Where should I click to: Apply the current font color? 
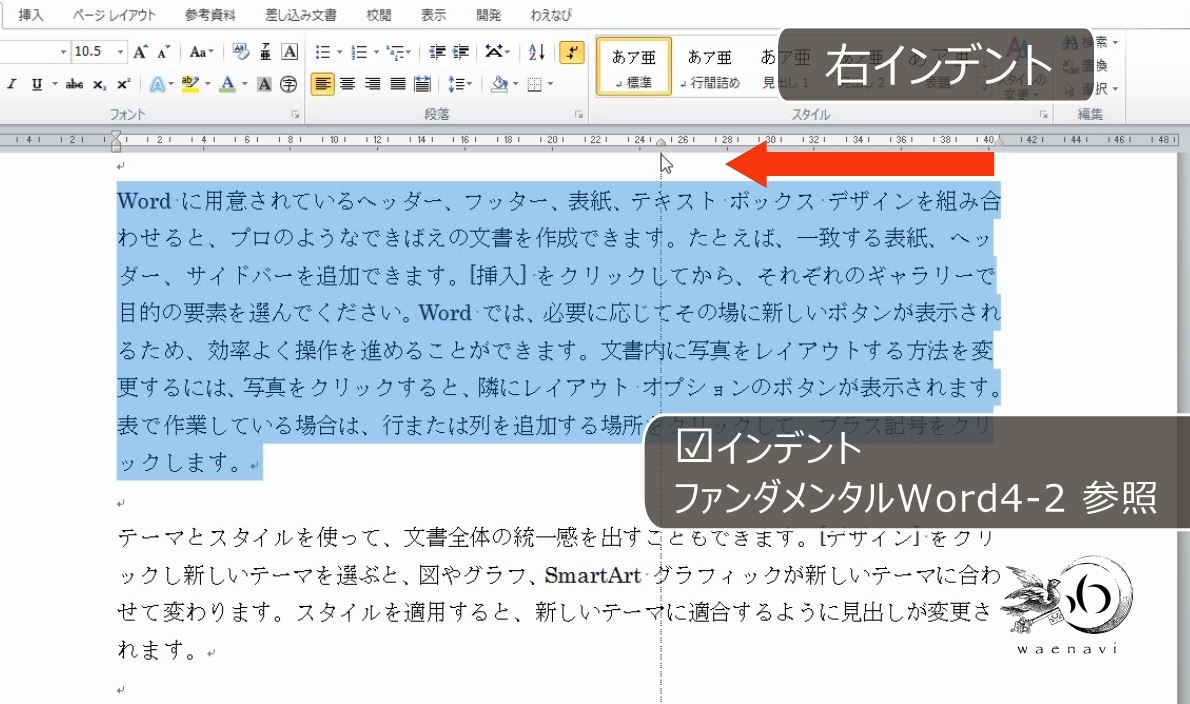[x=227, y=84]
